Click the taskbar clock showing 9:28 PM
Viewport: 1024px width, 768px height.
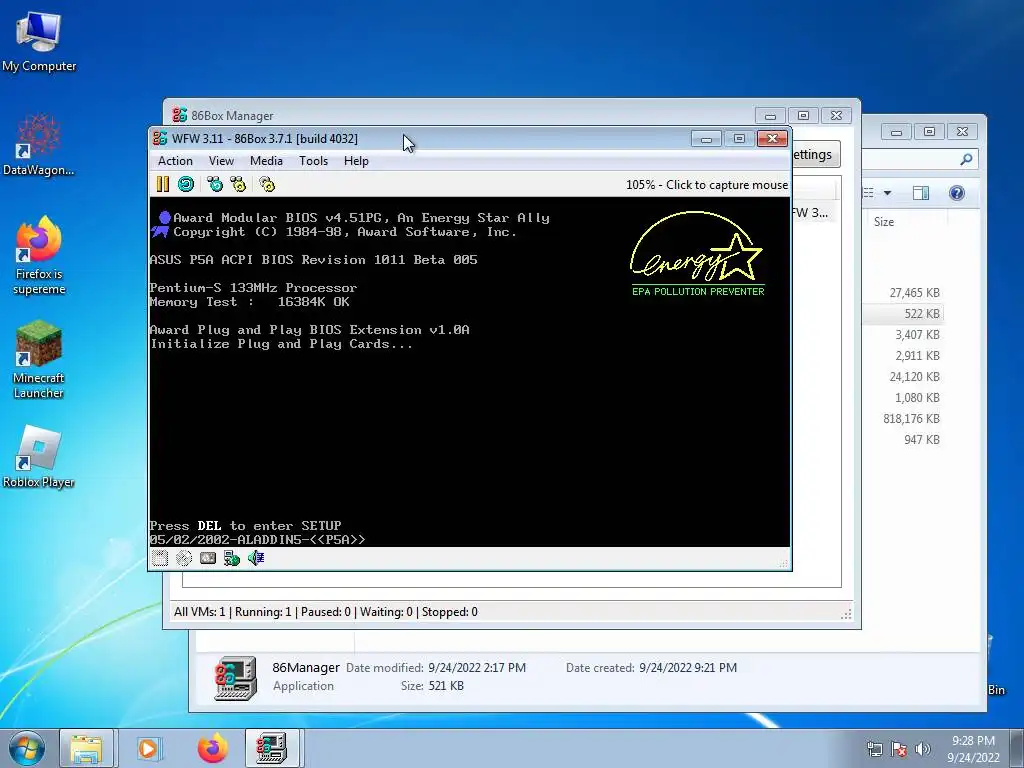(973, 749)
